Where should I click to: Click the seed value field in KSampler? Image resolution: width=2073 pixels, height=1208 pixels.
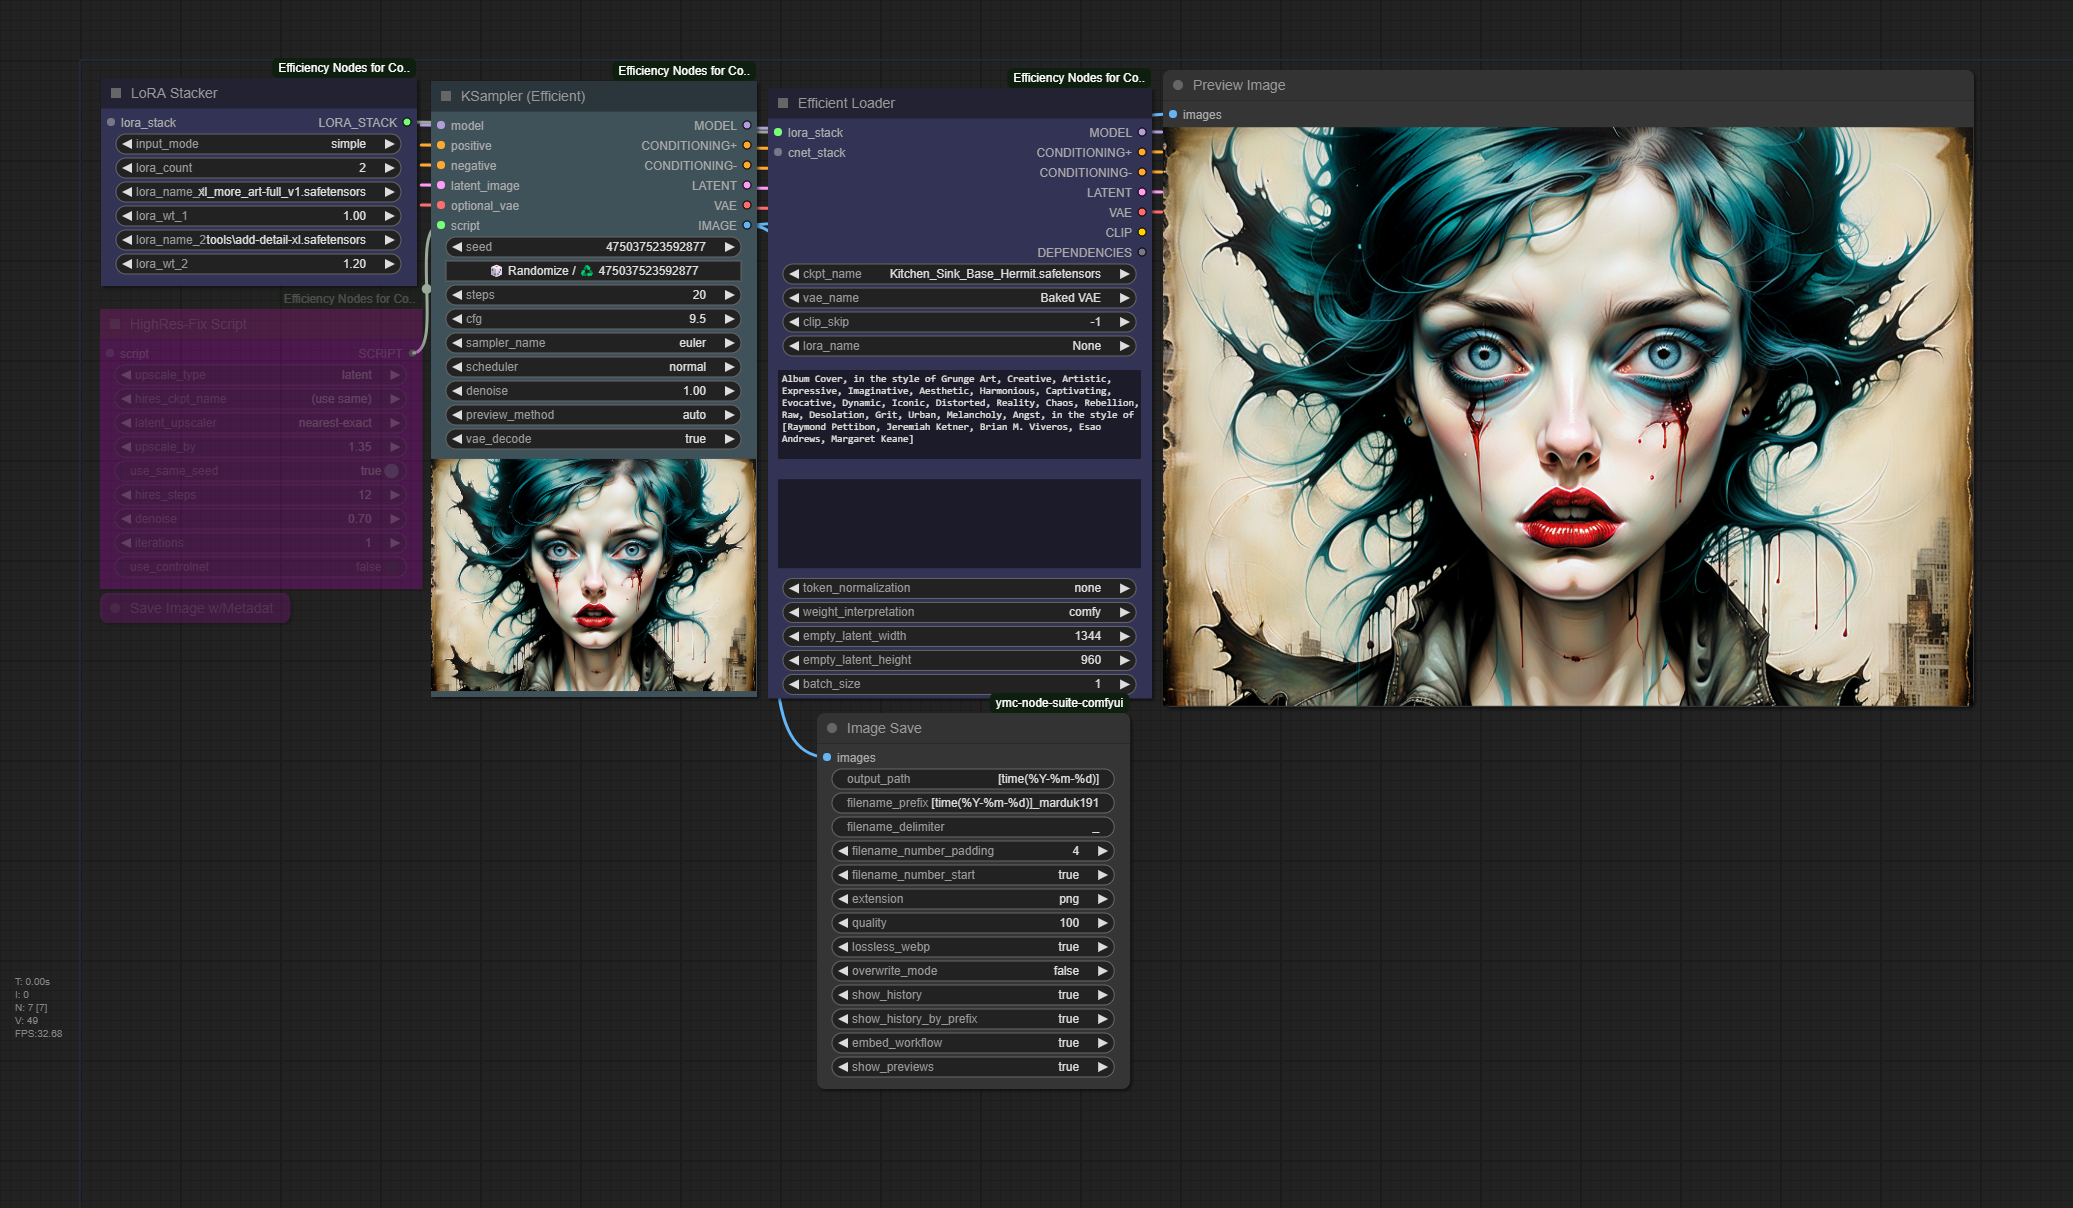pyautogui.click(x=594, y=247)
